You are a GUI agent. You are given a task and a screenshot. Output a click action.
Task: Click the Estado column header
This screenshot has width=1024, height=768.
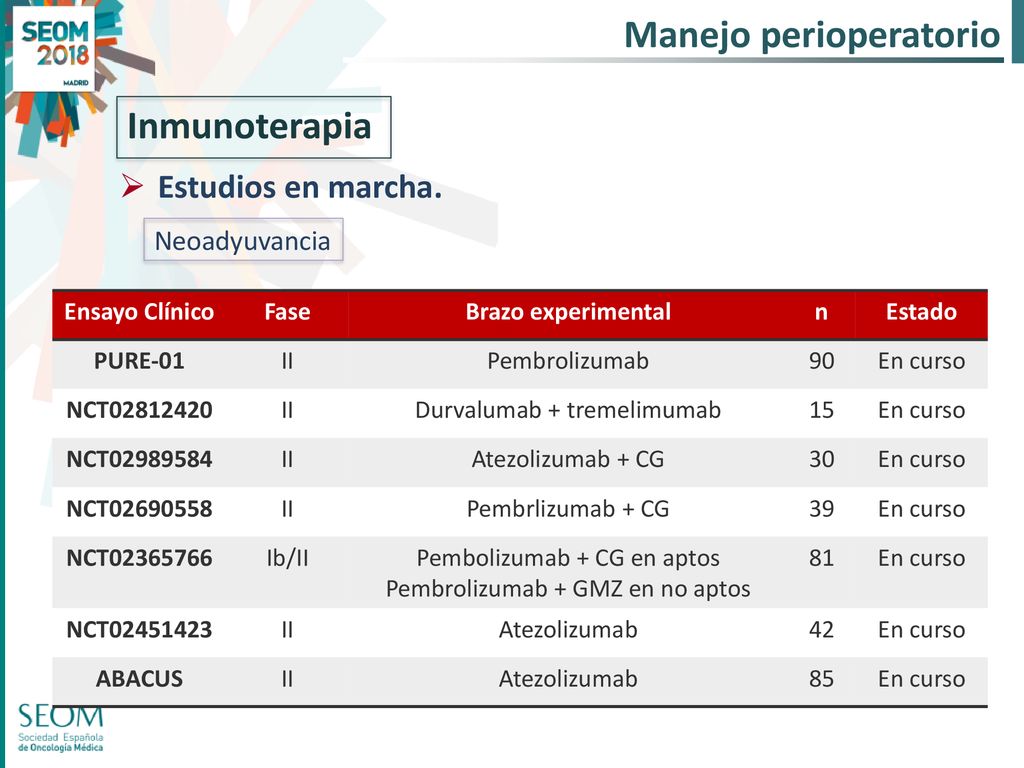click(921, 312)
